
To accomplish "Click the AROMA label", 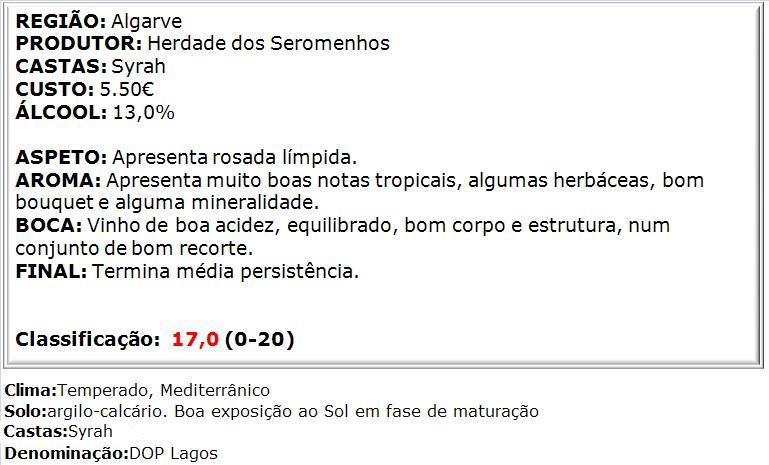I will click(x=58, y=180).
